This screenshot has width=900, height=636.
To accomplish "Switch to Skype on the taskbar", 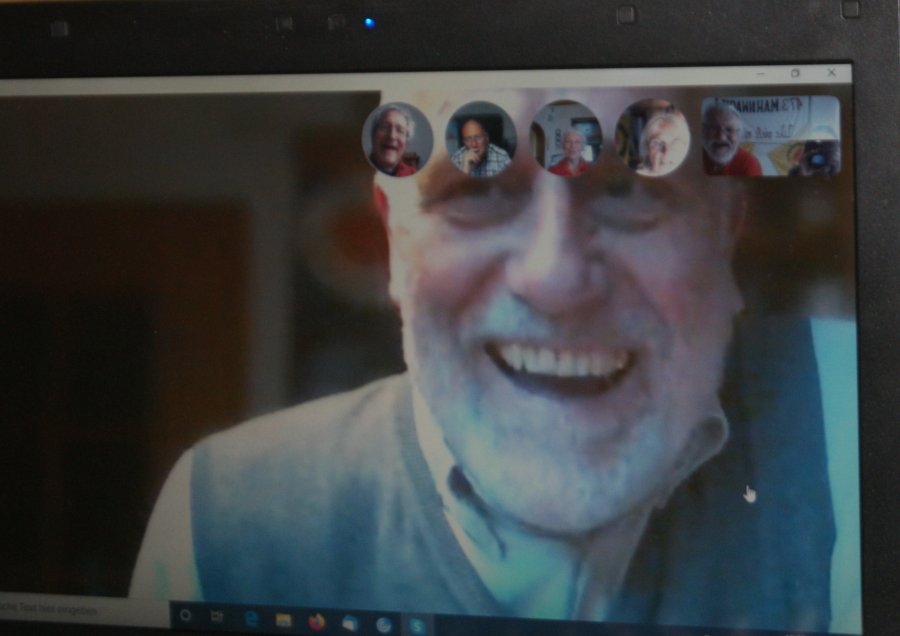I will (x=417, y=626).
